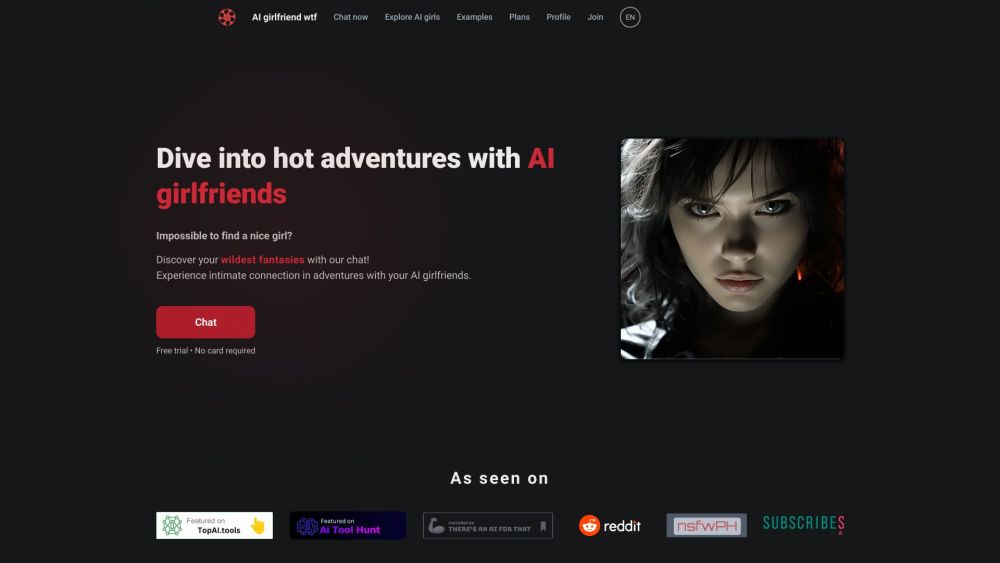Click the highlighted "wildest fantasies" text
The image size is (1000, 563).
tap(262, 260)
